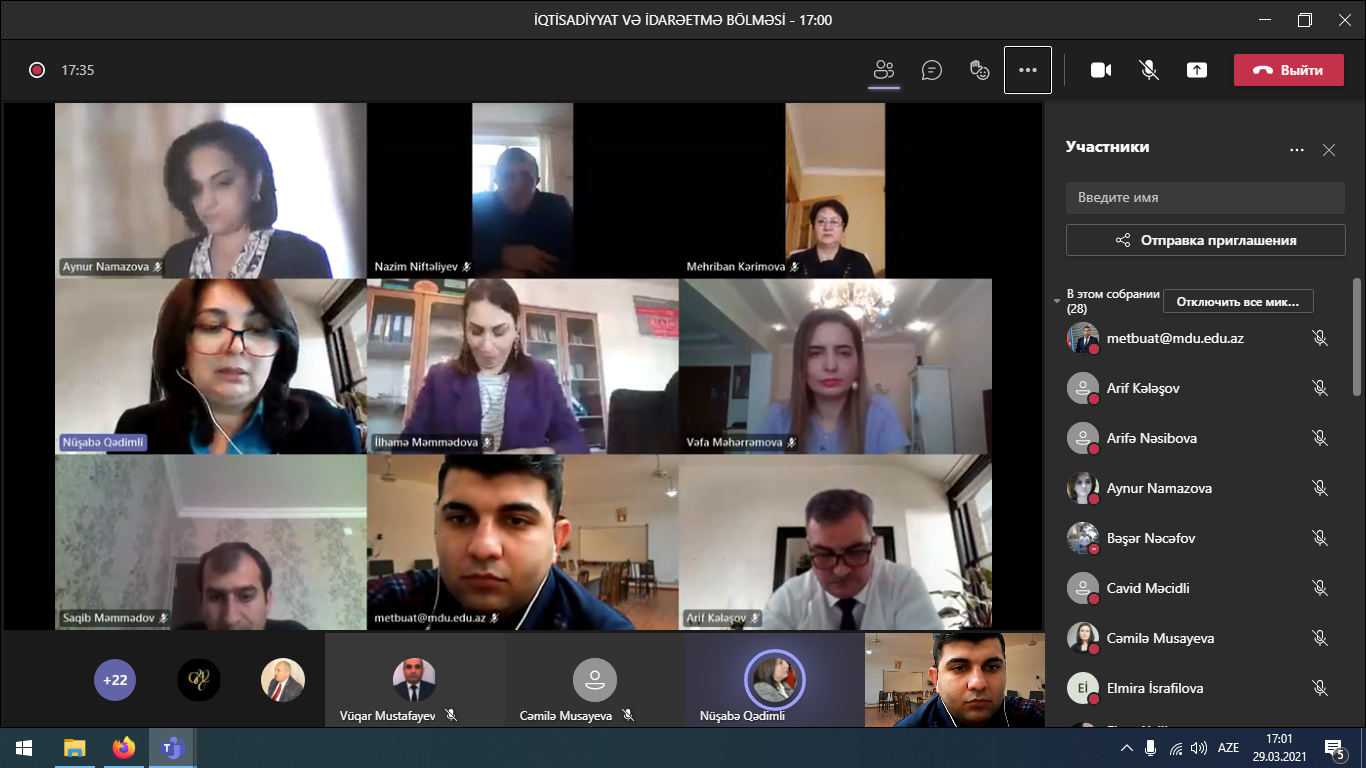Collapse the 'В этом собрании' section
Viewport: 1366px width, 768px height.
click(x=1058, y=300)
